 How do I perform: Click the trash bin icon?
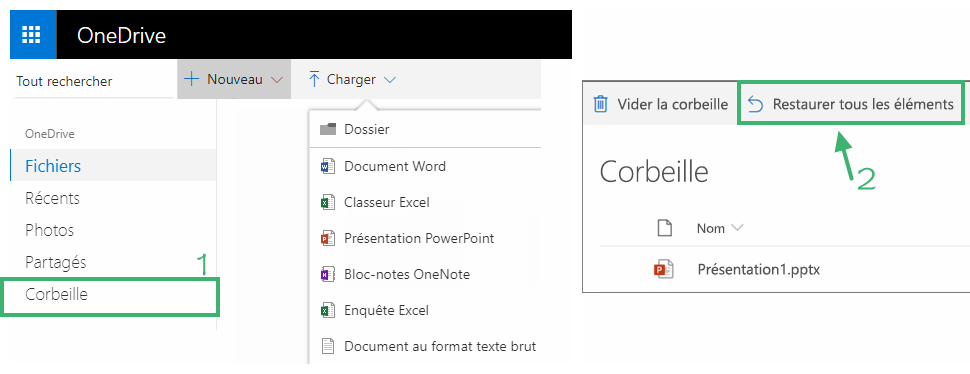point(601,104)
